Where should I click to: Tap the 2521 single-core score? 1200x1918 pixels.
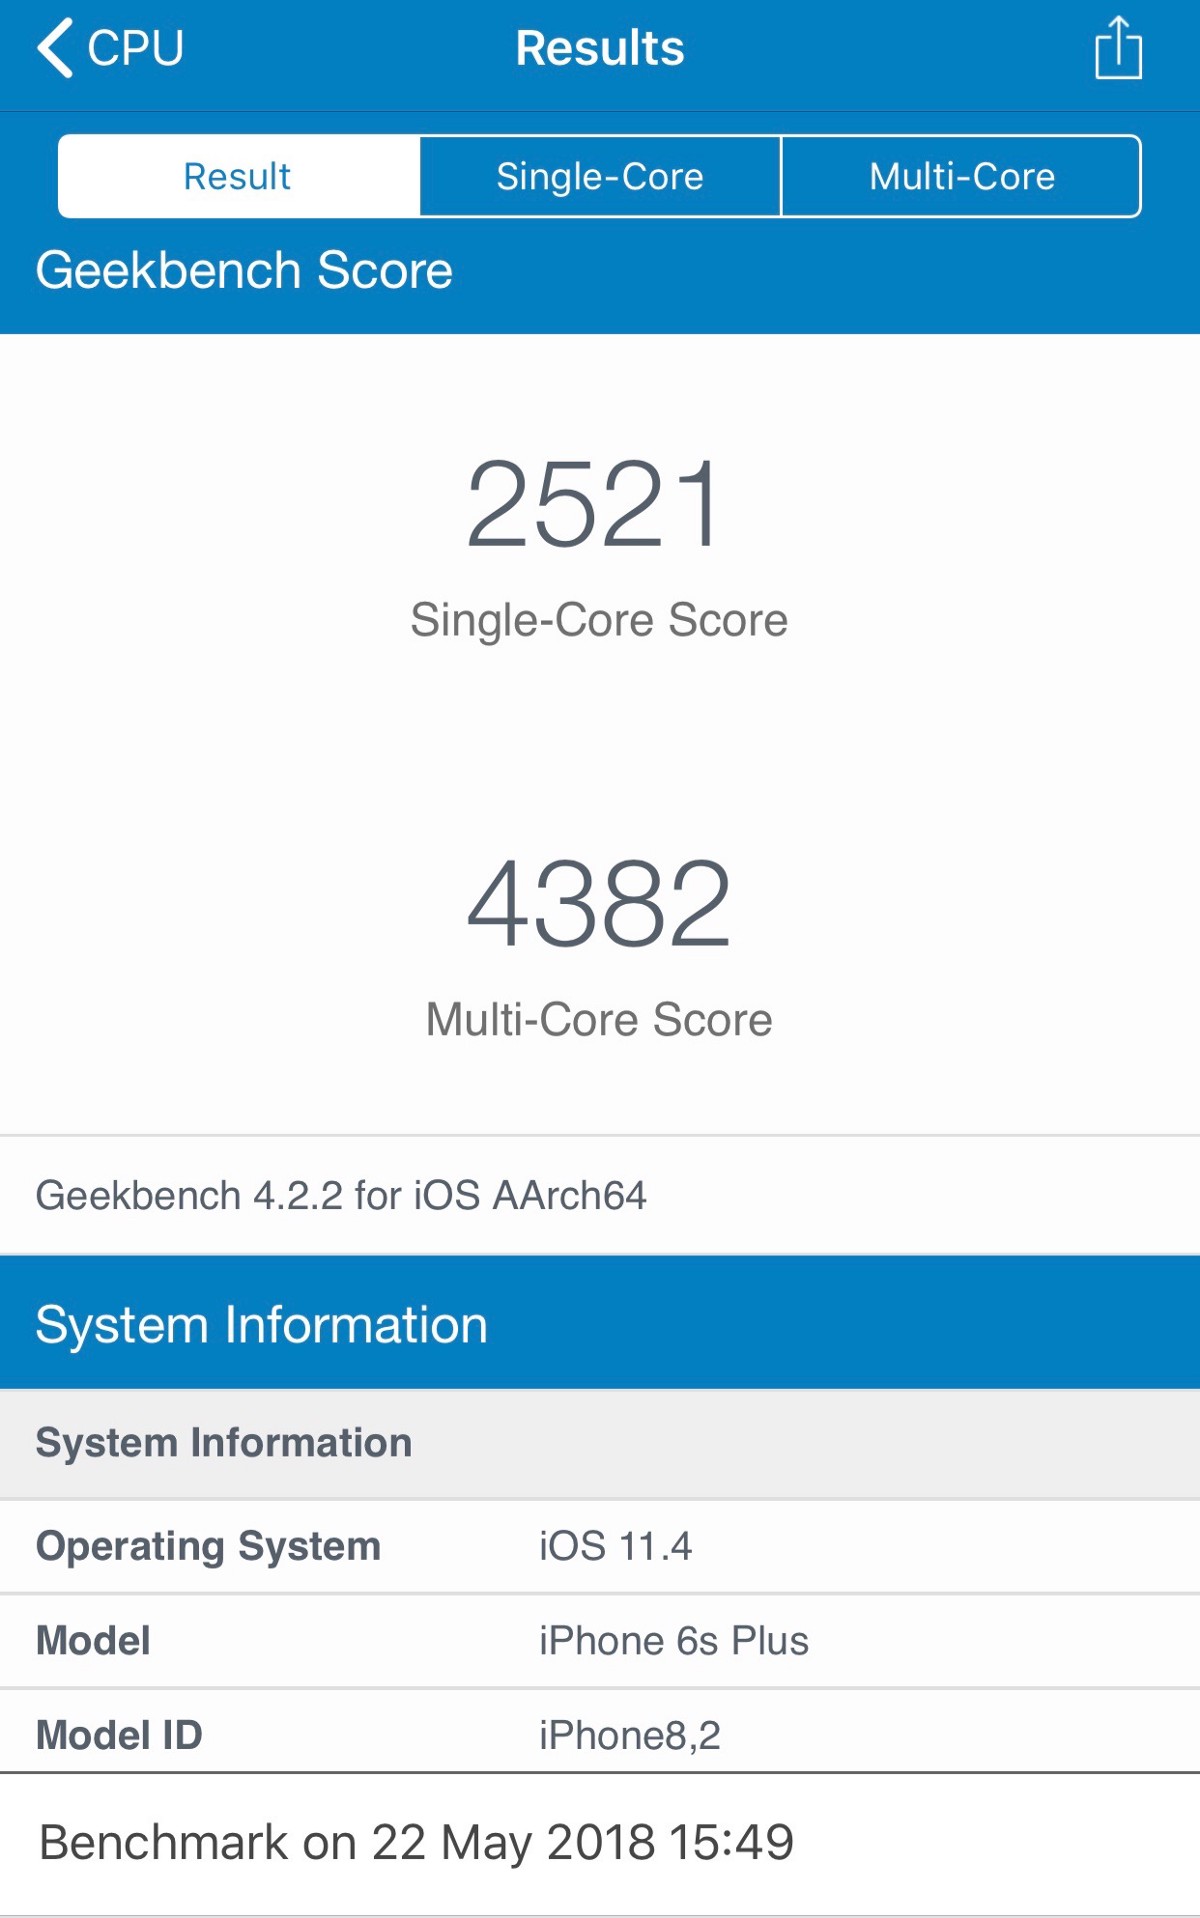(x=595, y=504)
